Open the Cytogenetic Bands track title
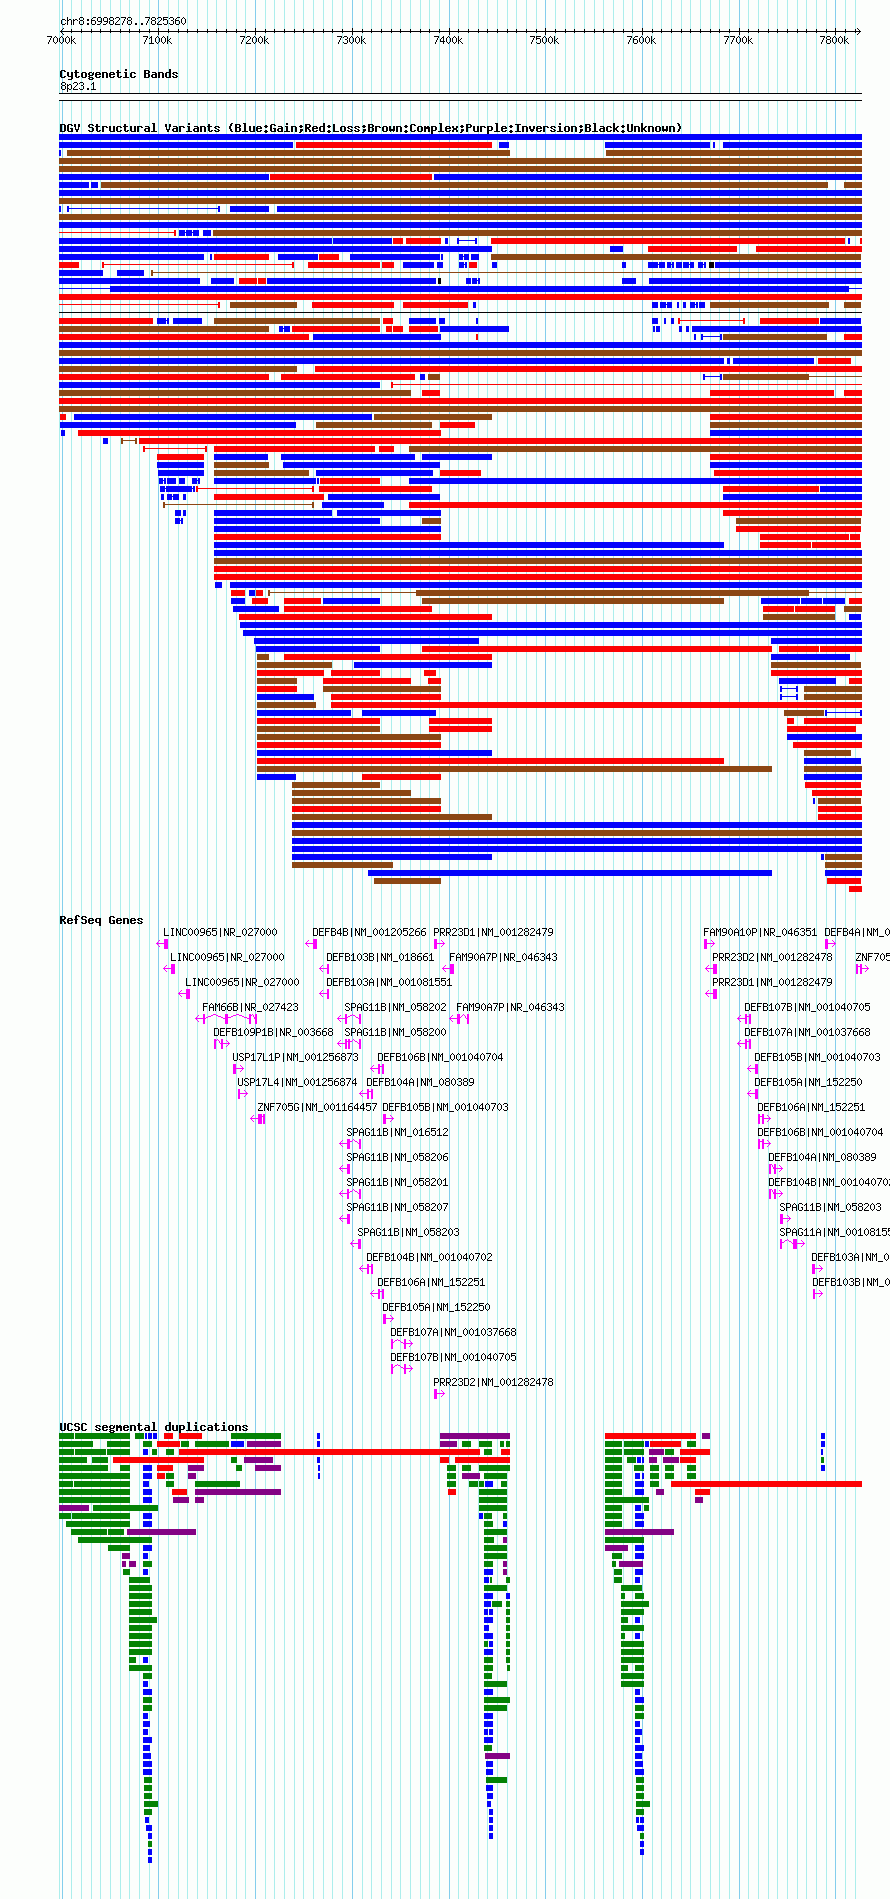The width and height of the screenshot is (890, 1899). coord(118,74)
